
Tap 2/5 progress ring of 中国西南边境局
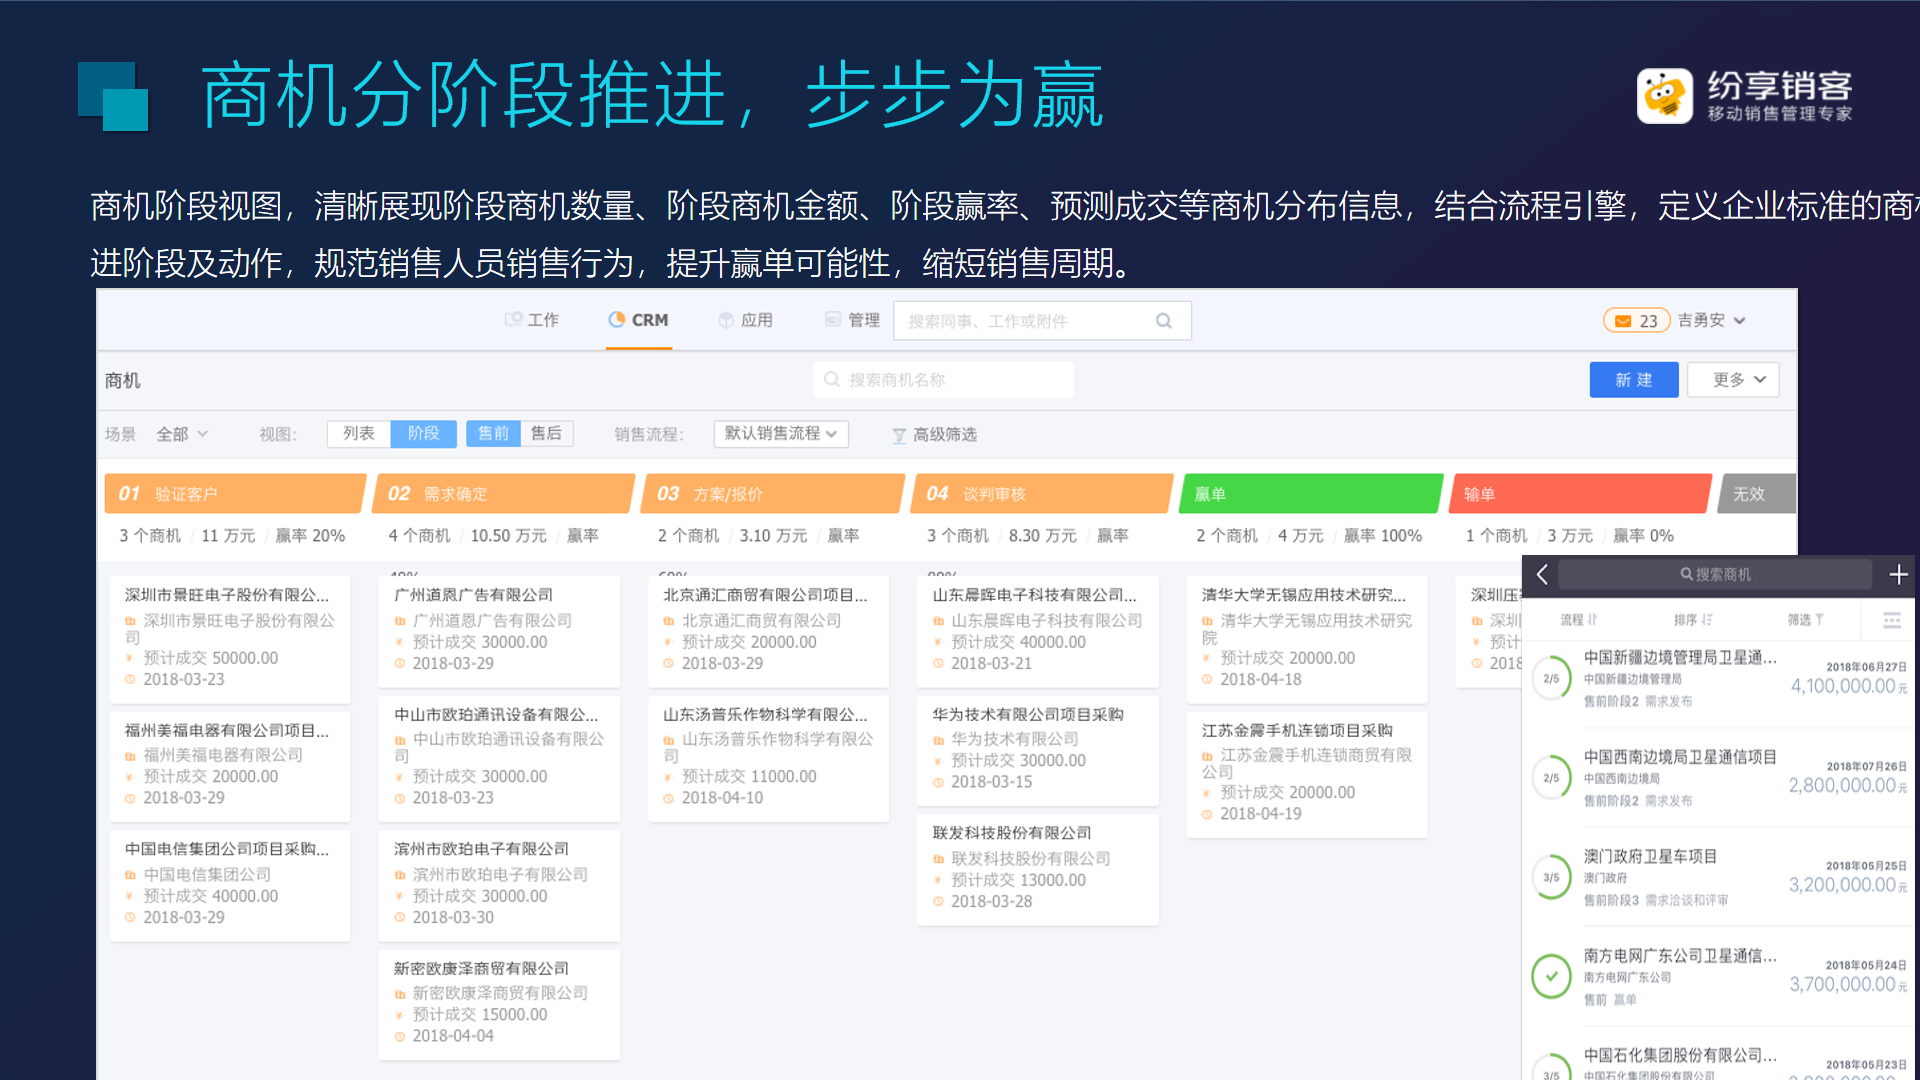click(x=1552, y=777)
